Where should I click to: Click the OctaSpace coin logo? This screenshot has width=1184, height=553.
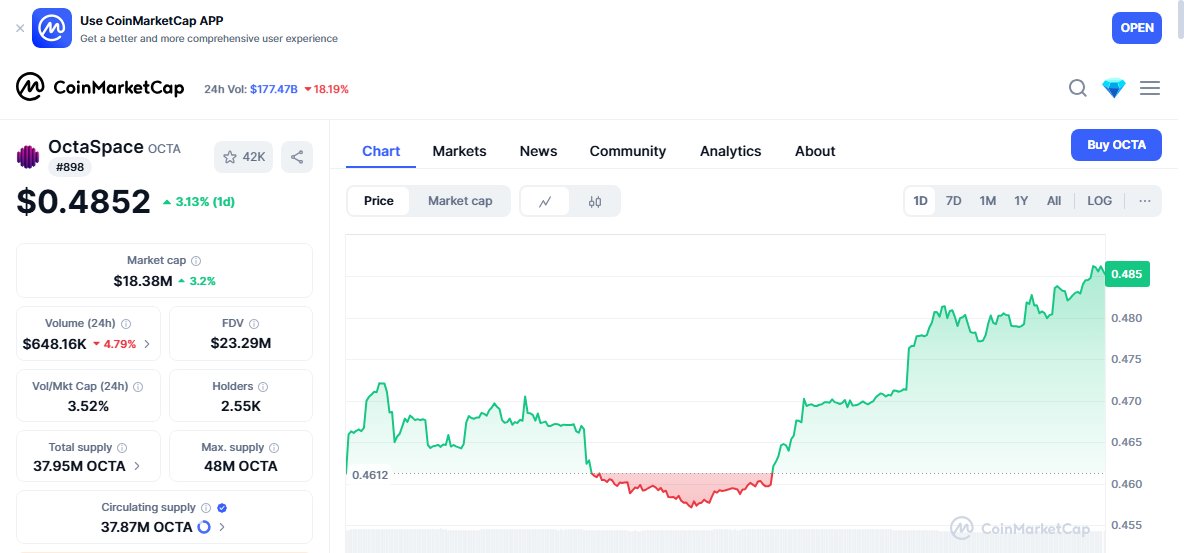(x=28, y=156)
